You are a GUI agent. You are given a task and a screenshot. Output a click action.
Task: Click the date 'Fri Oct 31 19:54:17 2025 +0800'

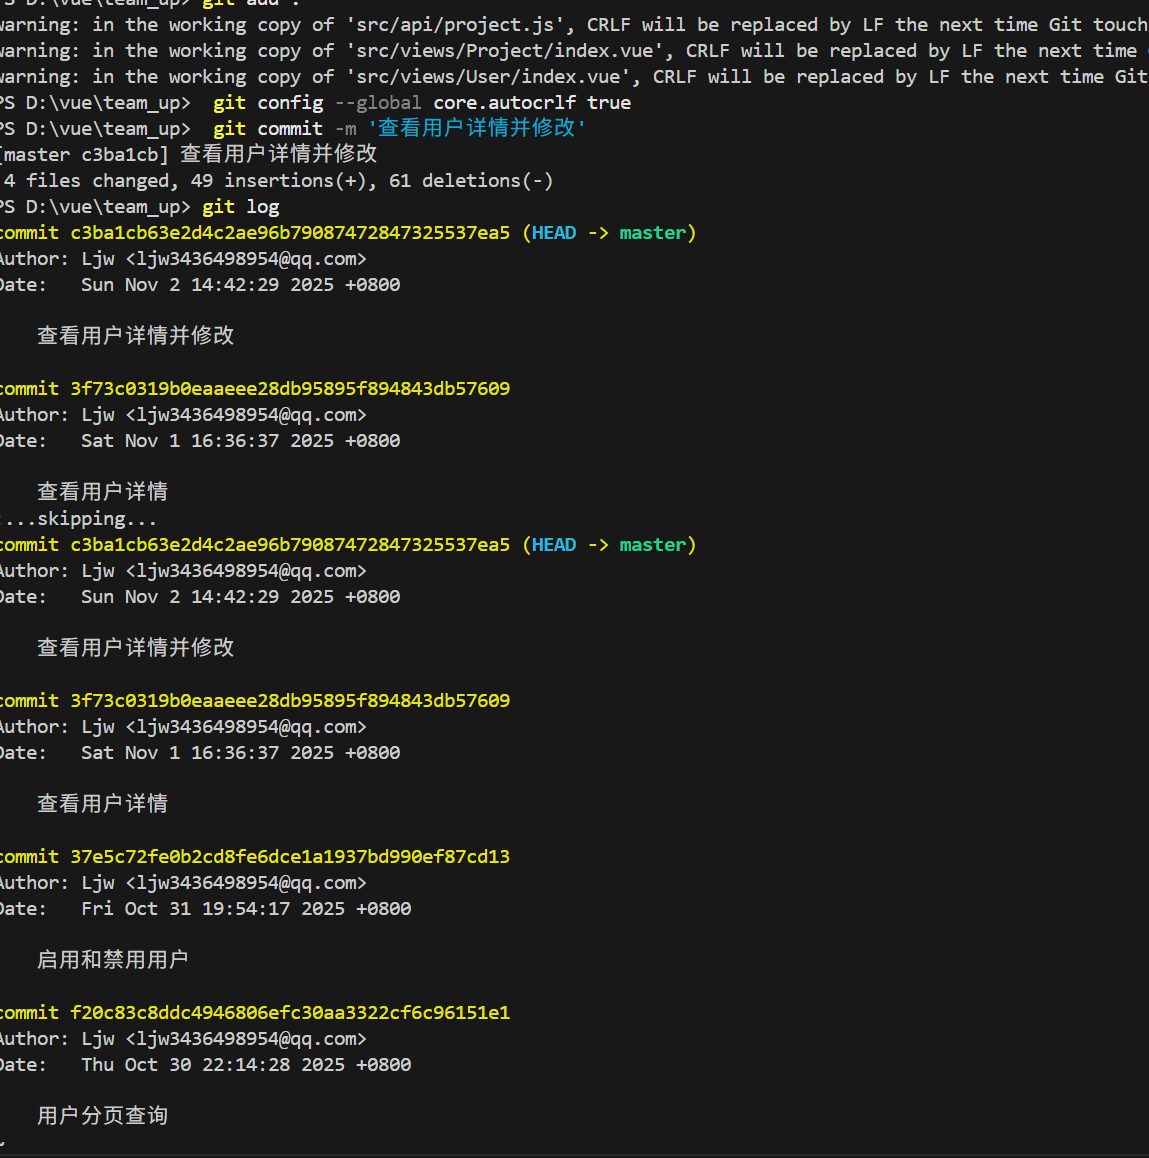(246, 908)
